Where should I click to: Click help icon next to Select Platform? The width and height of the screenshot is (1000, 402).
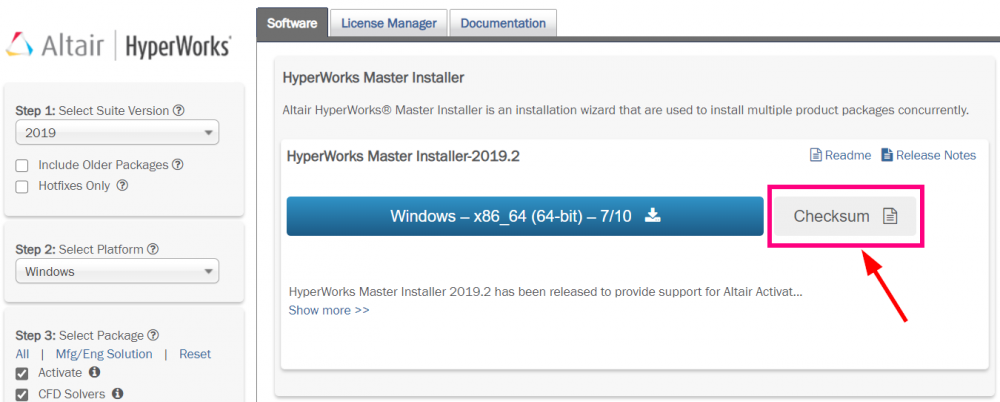tap(153, 249)
